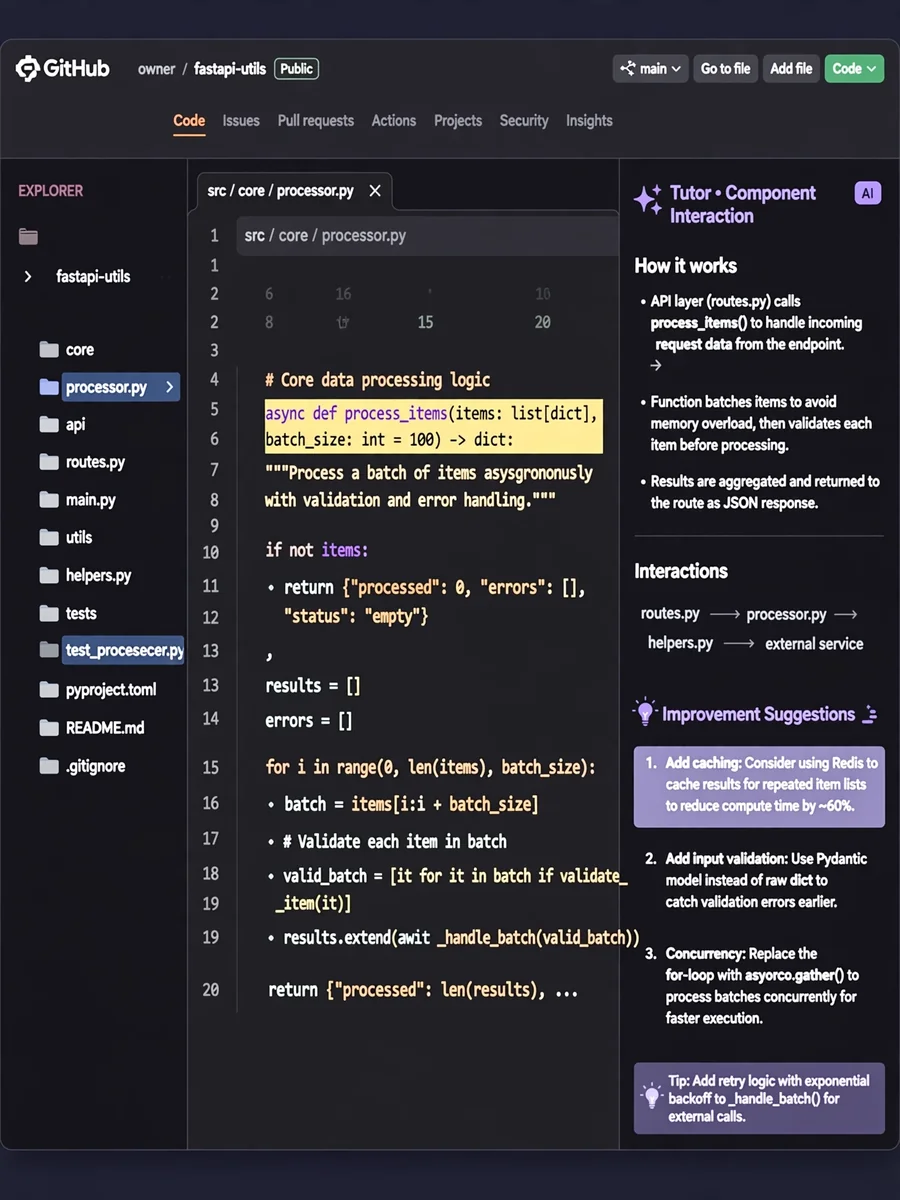Click the owner link in breadcrumb
This screenshot has height=1200, width=900.
coord(156,69)
